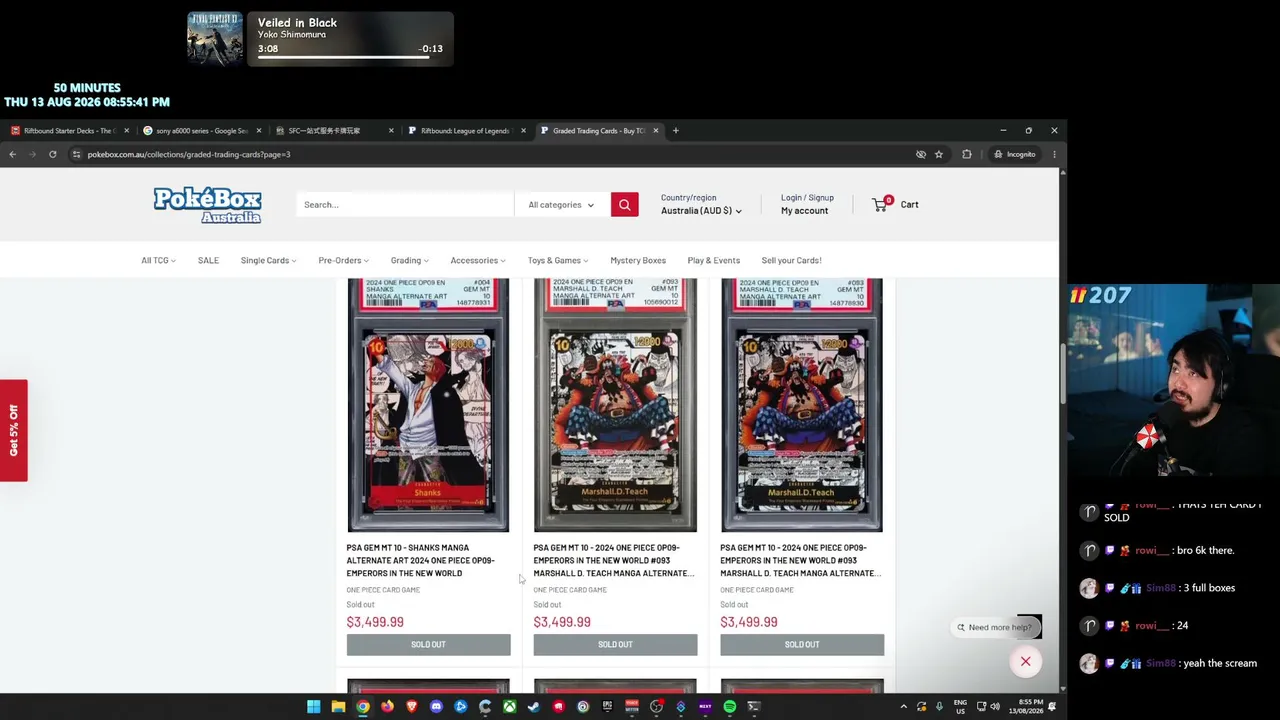Screen dimensions: 1280x720
Task: Click the tracking protection eye icon
Action: tap(920, 154)
